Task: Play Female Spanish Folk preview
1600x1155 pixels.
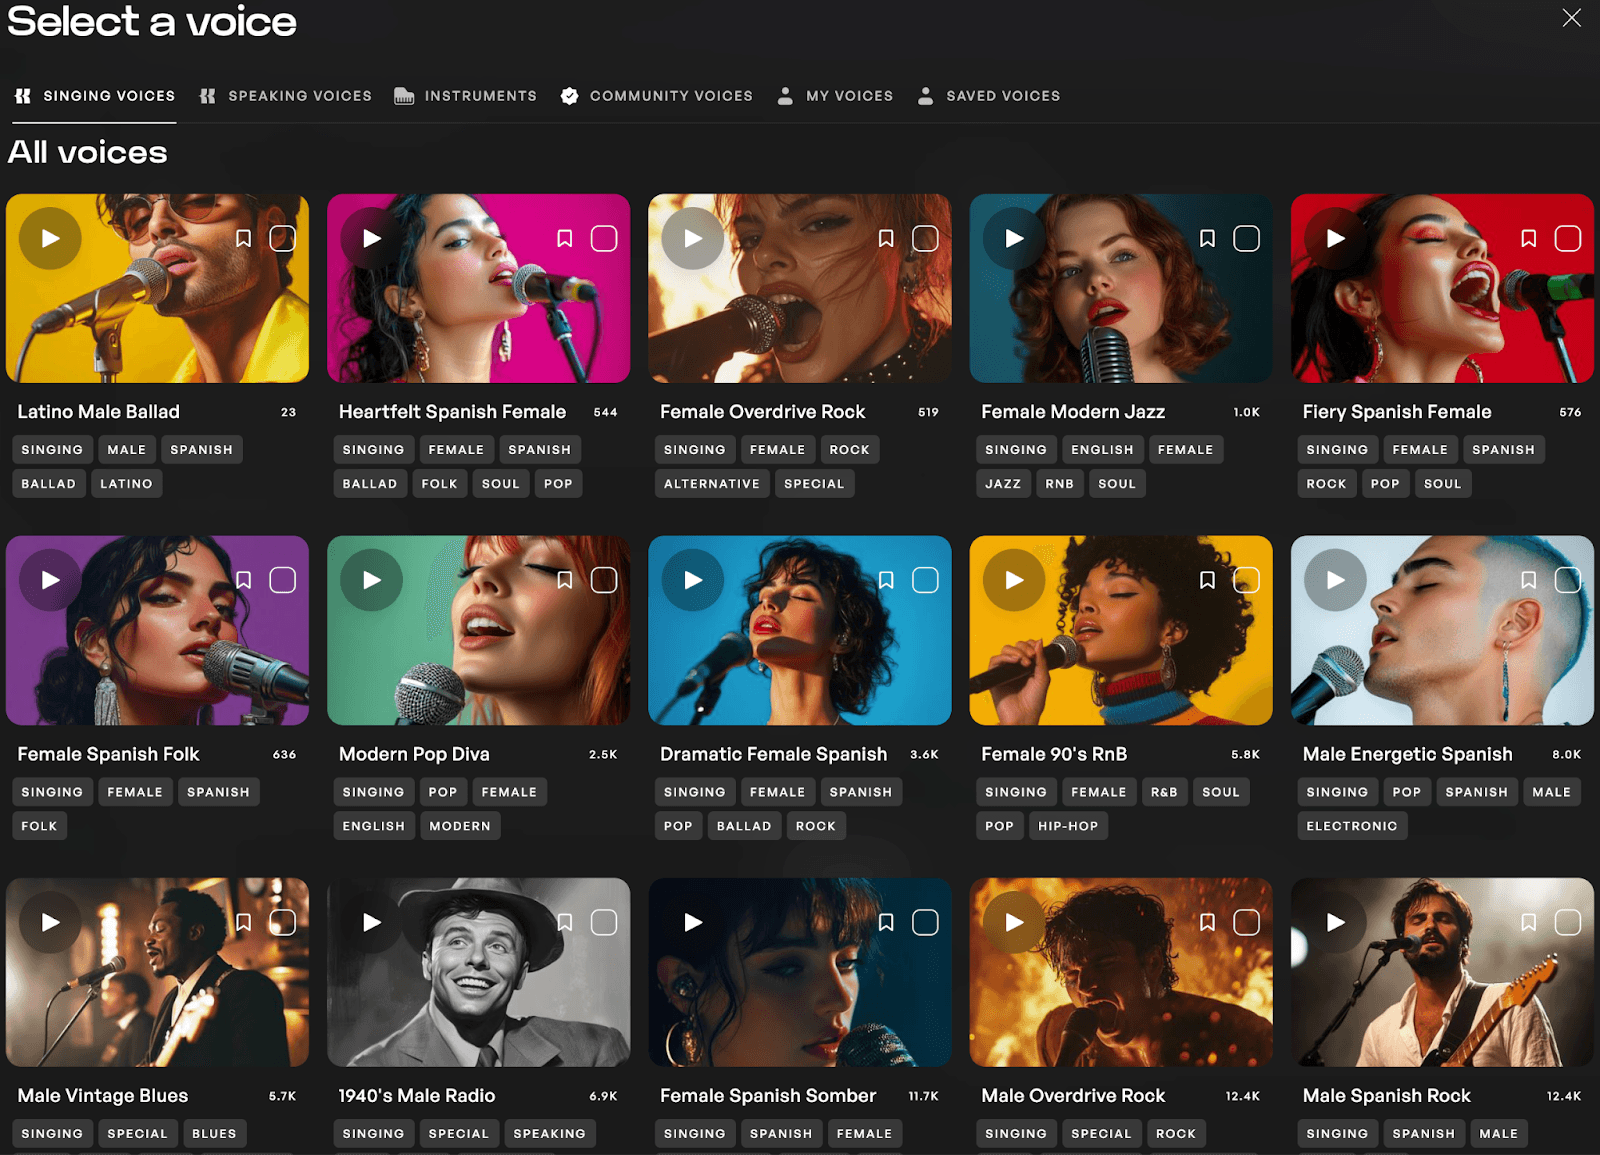Action: [x=50, y=580]
